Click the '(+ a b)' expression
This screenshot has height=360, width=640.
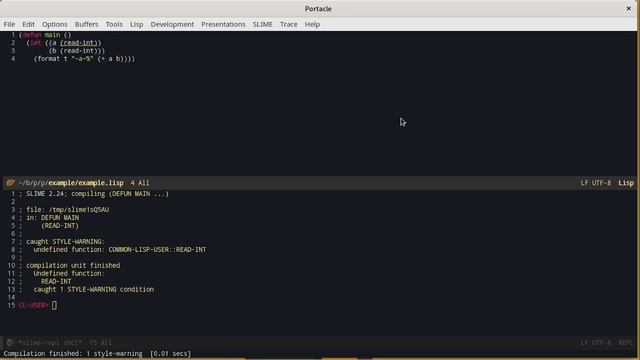pyautogui.click(x=110, y=59)
